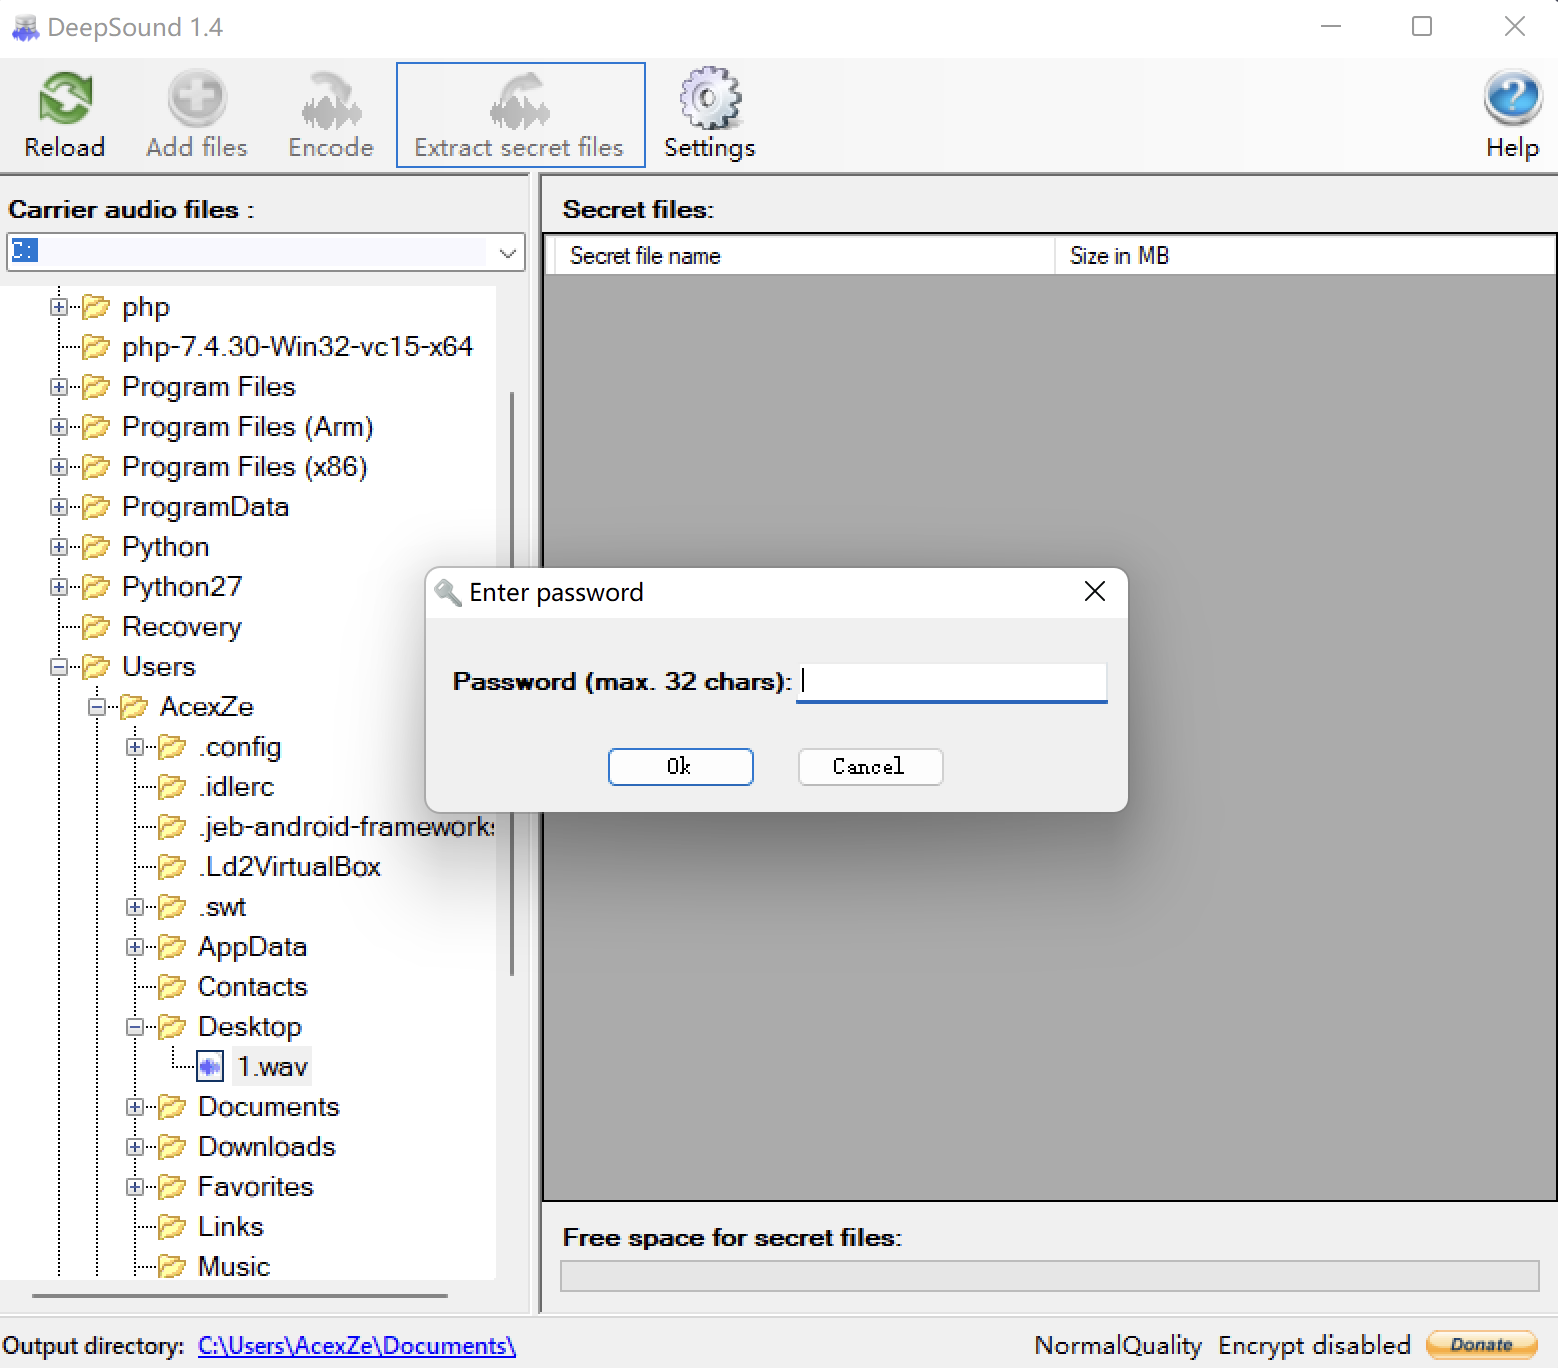Select the Users folder label
This screenshot has height=1368, width=1558.
coord(159,667)
